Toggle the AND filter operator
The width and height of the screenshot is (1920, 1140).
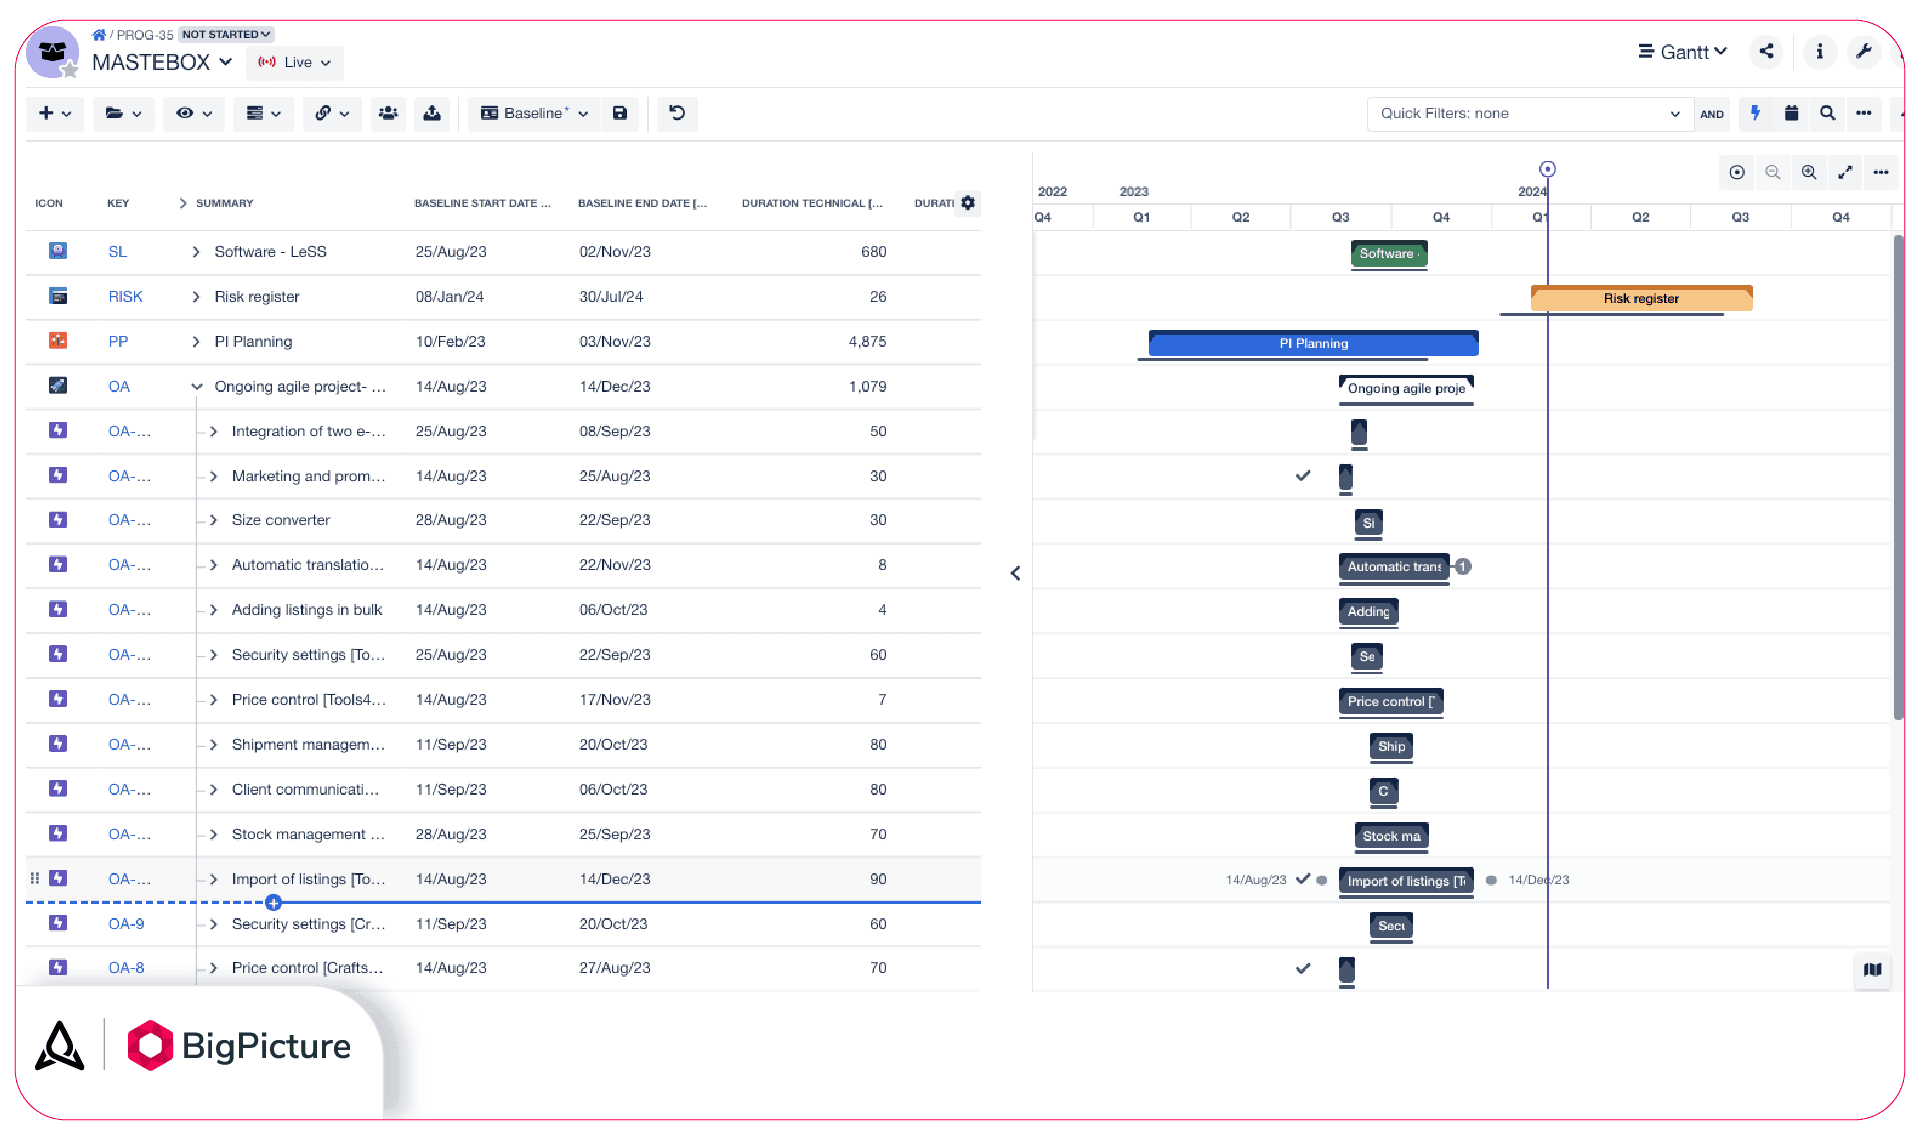[1712, 114]
